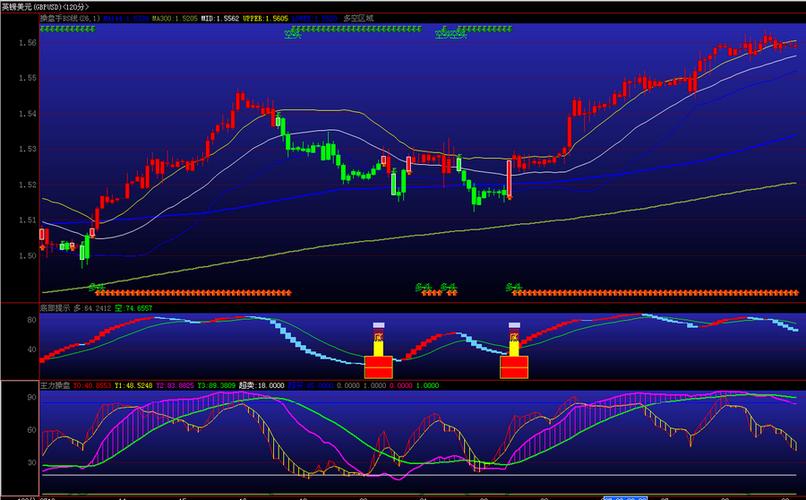
Task: Click the leftmost green long marker below candles
Action: pos(97,286)
